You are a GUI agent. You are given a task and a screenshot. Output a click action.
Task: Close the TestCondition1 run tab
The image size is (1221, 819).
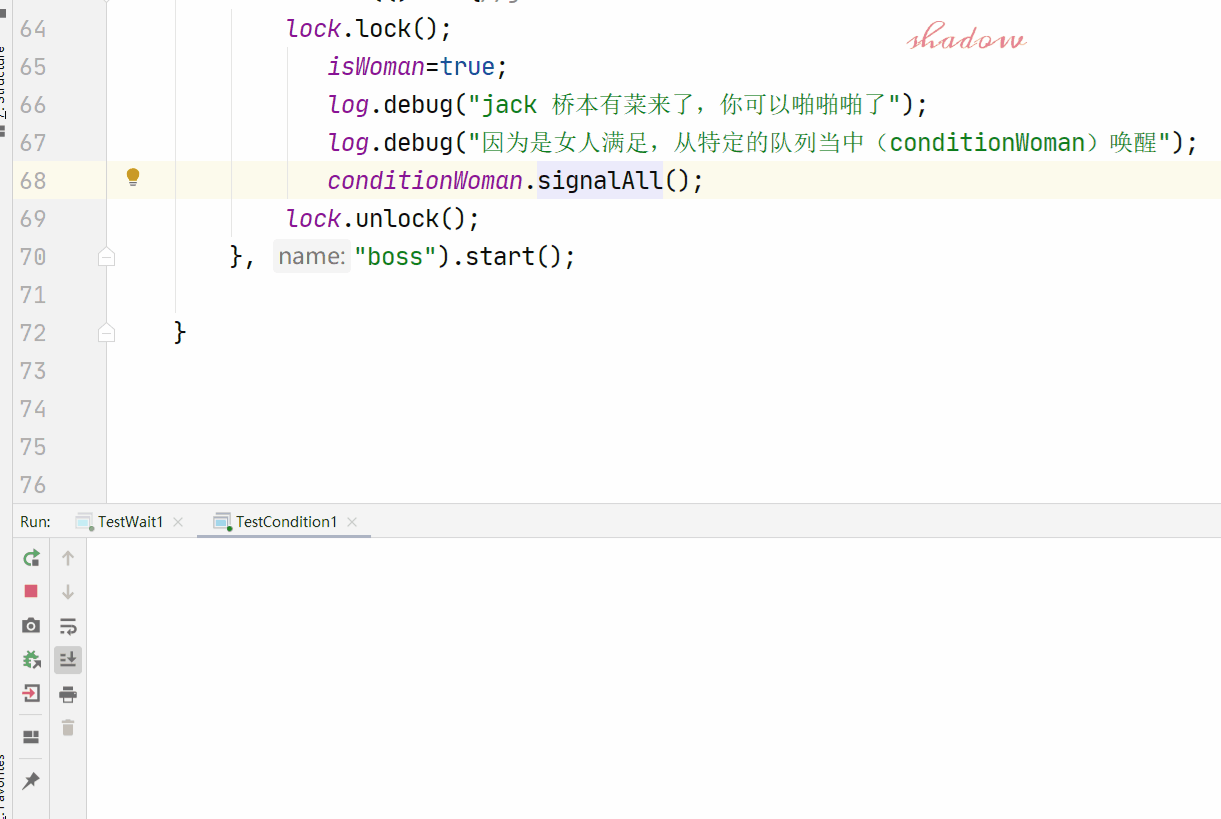[x=352, y=522]
